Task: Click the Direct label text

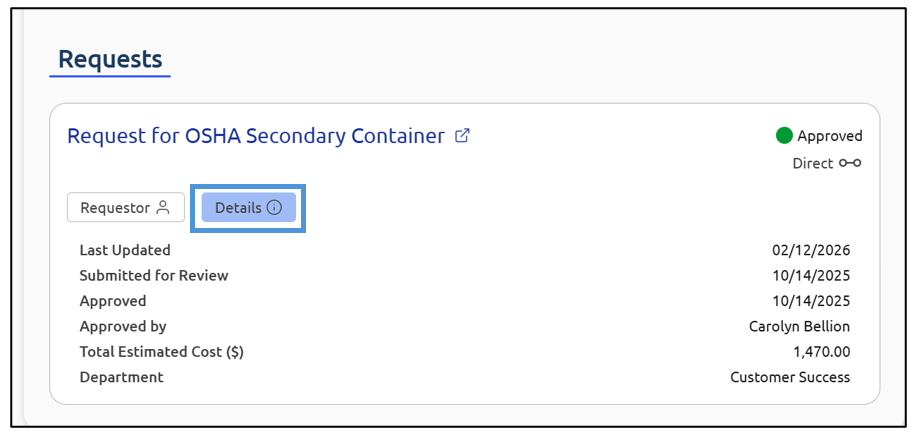Action: tap(812, 163)
